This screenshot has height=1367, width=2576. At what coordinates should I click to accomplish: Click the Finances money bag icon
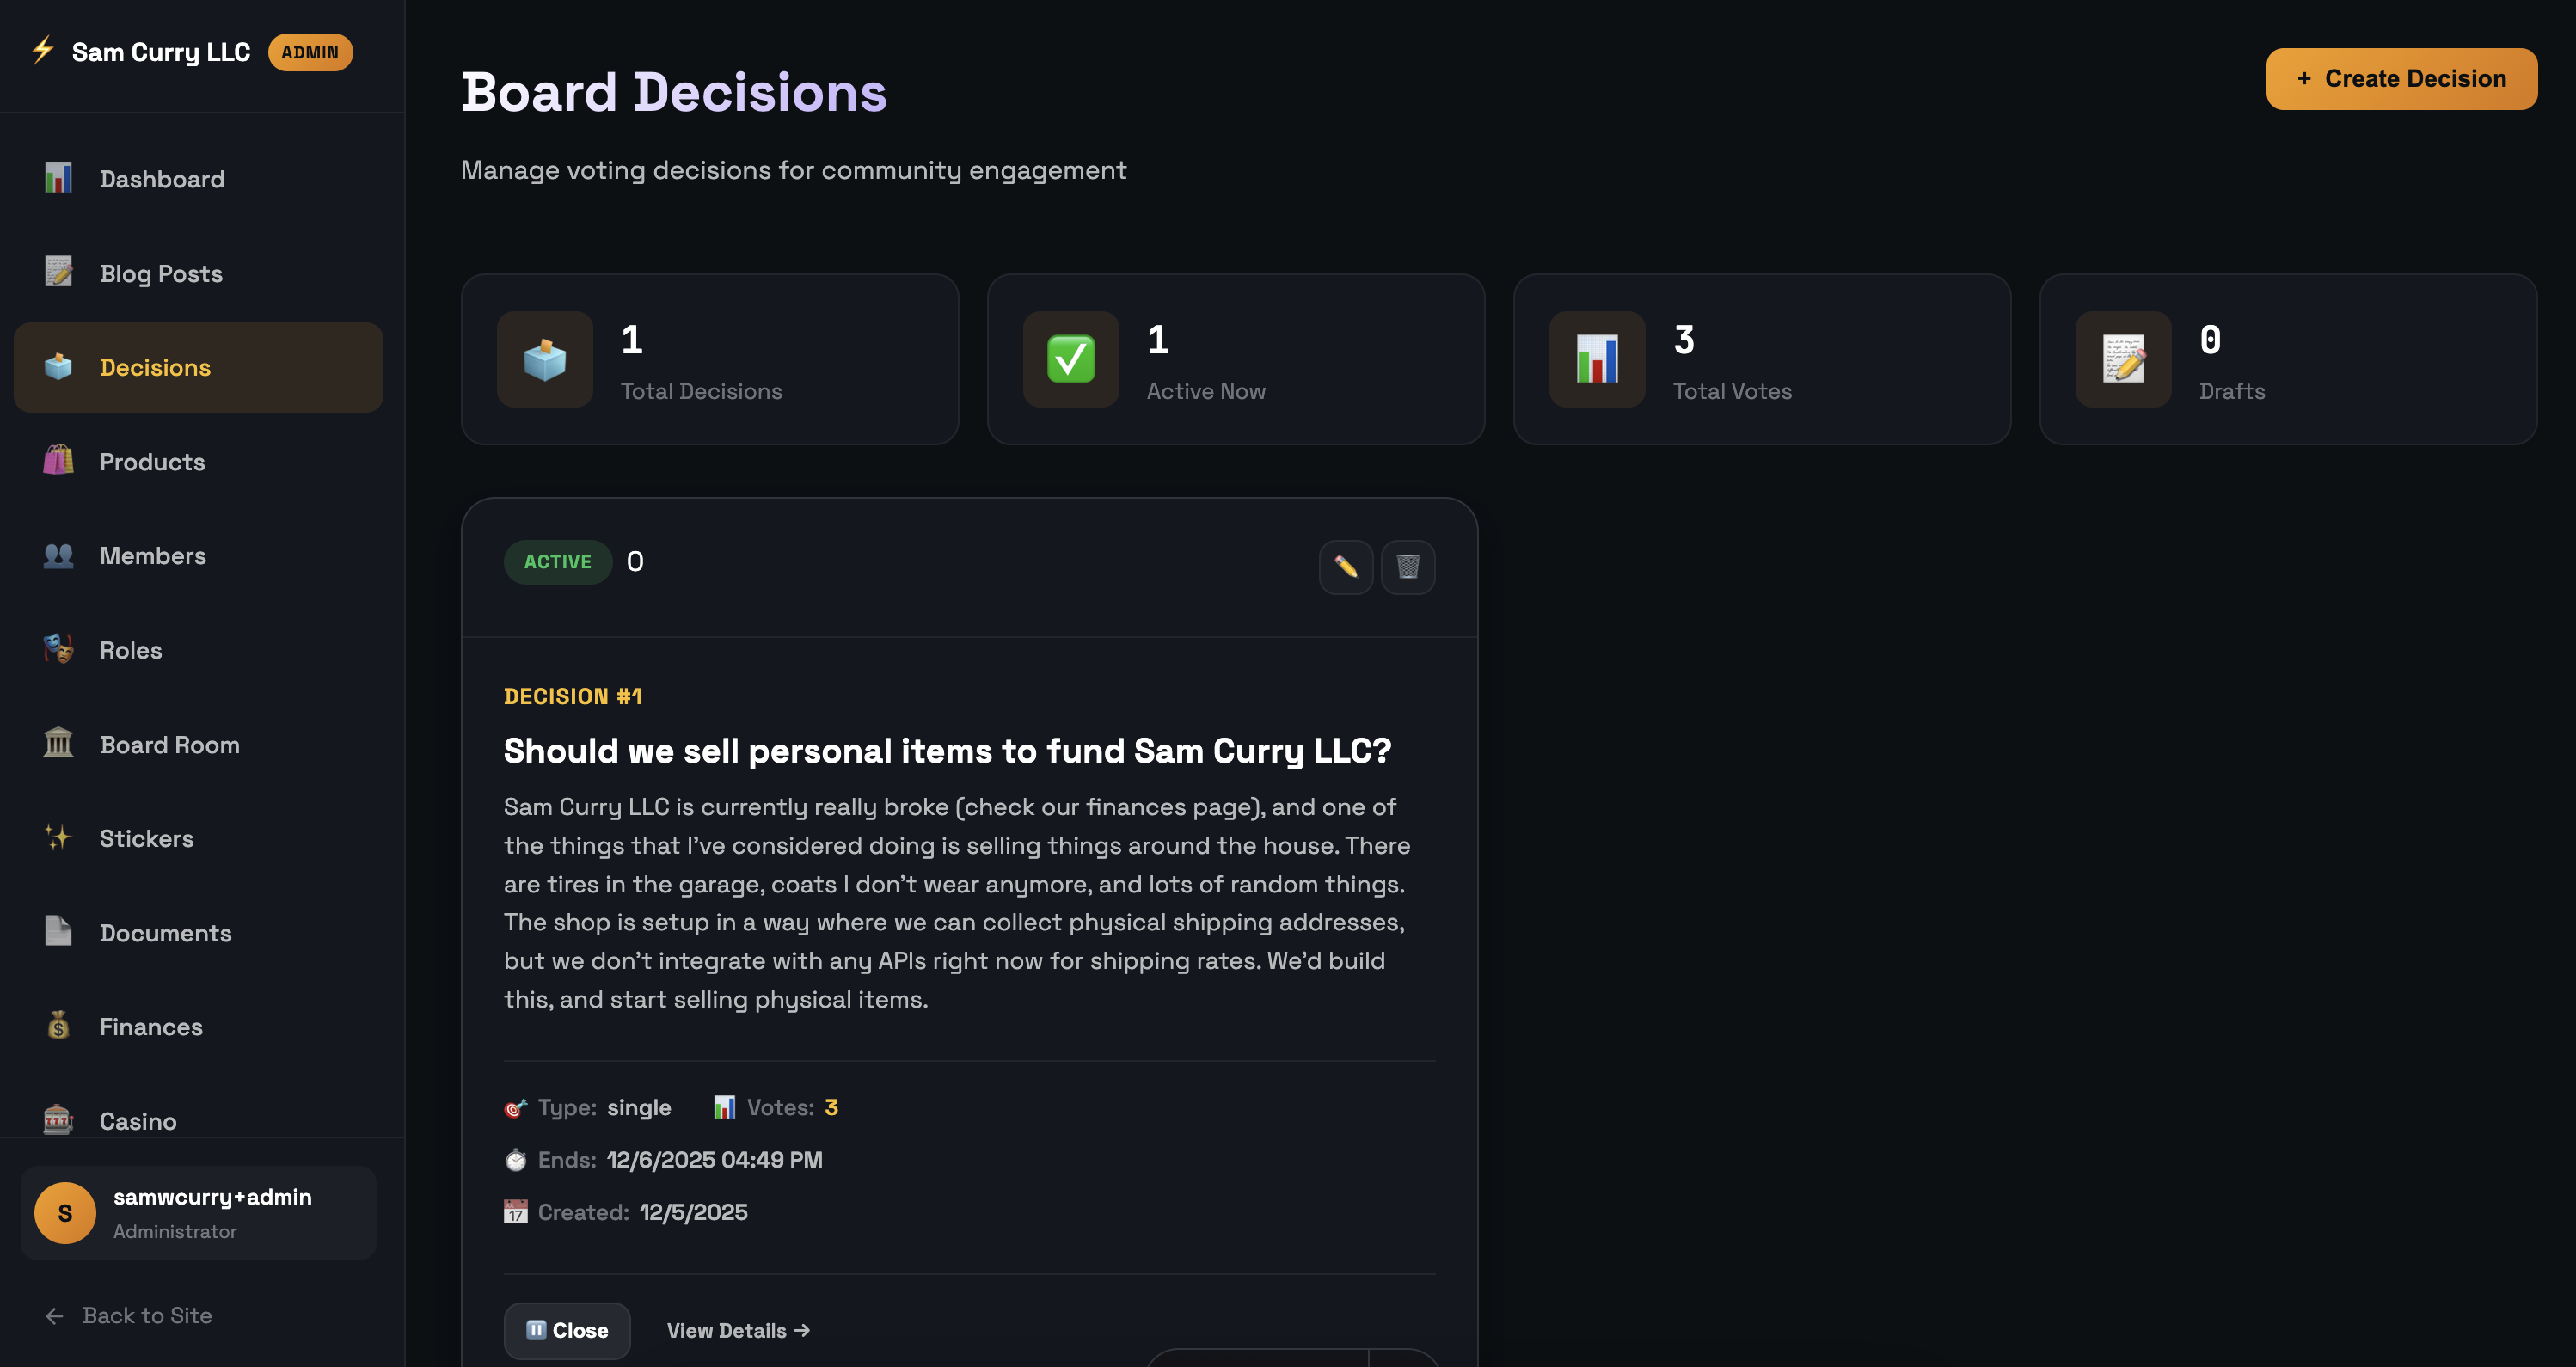(58, 1026)
